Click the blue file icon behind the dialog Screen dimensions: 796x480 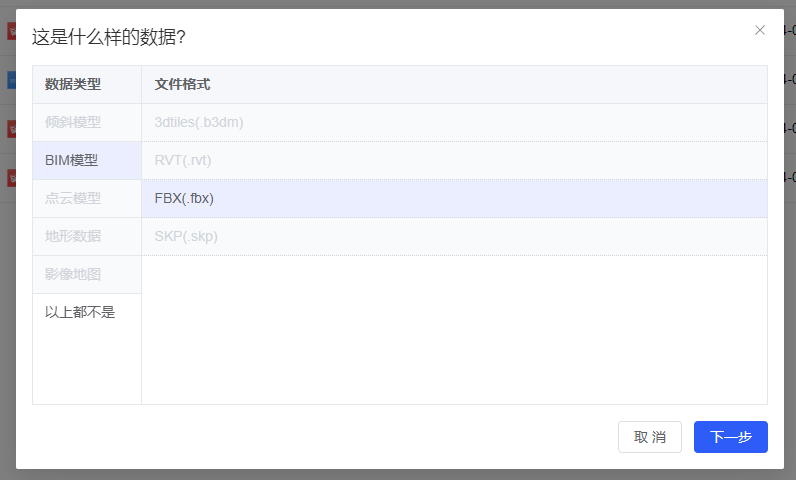tap(10, 79)
